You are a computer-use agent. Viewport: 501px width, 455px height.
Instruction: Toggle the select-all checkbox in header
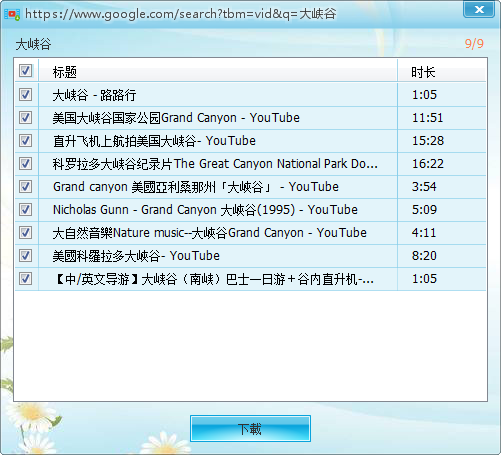pyautogui.click(x=25, y=71)
